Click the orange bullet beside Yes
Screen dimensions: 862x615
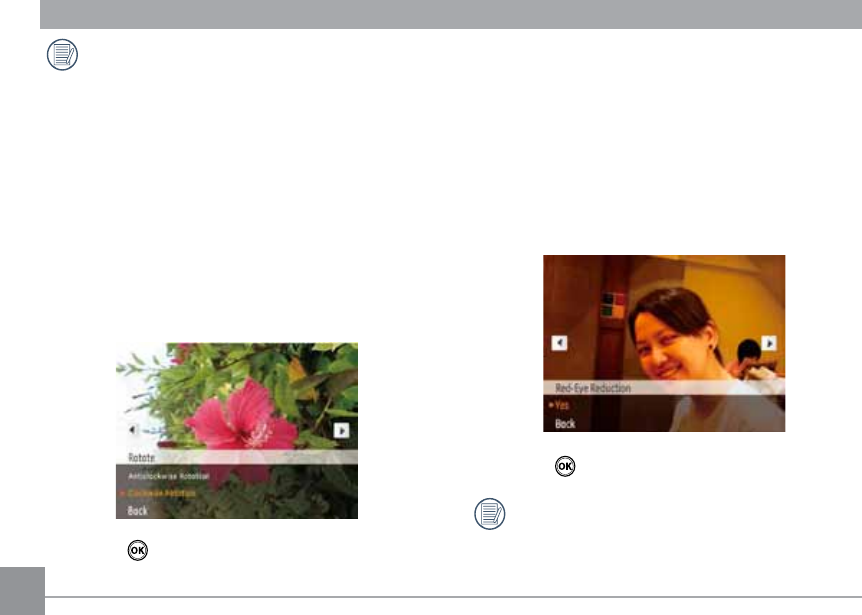[551, 405]
